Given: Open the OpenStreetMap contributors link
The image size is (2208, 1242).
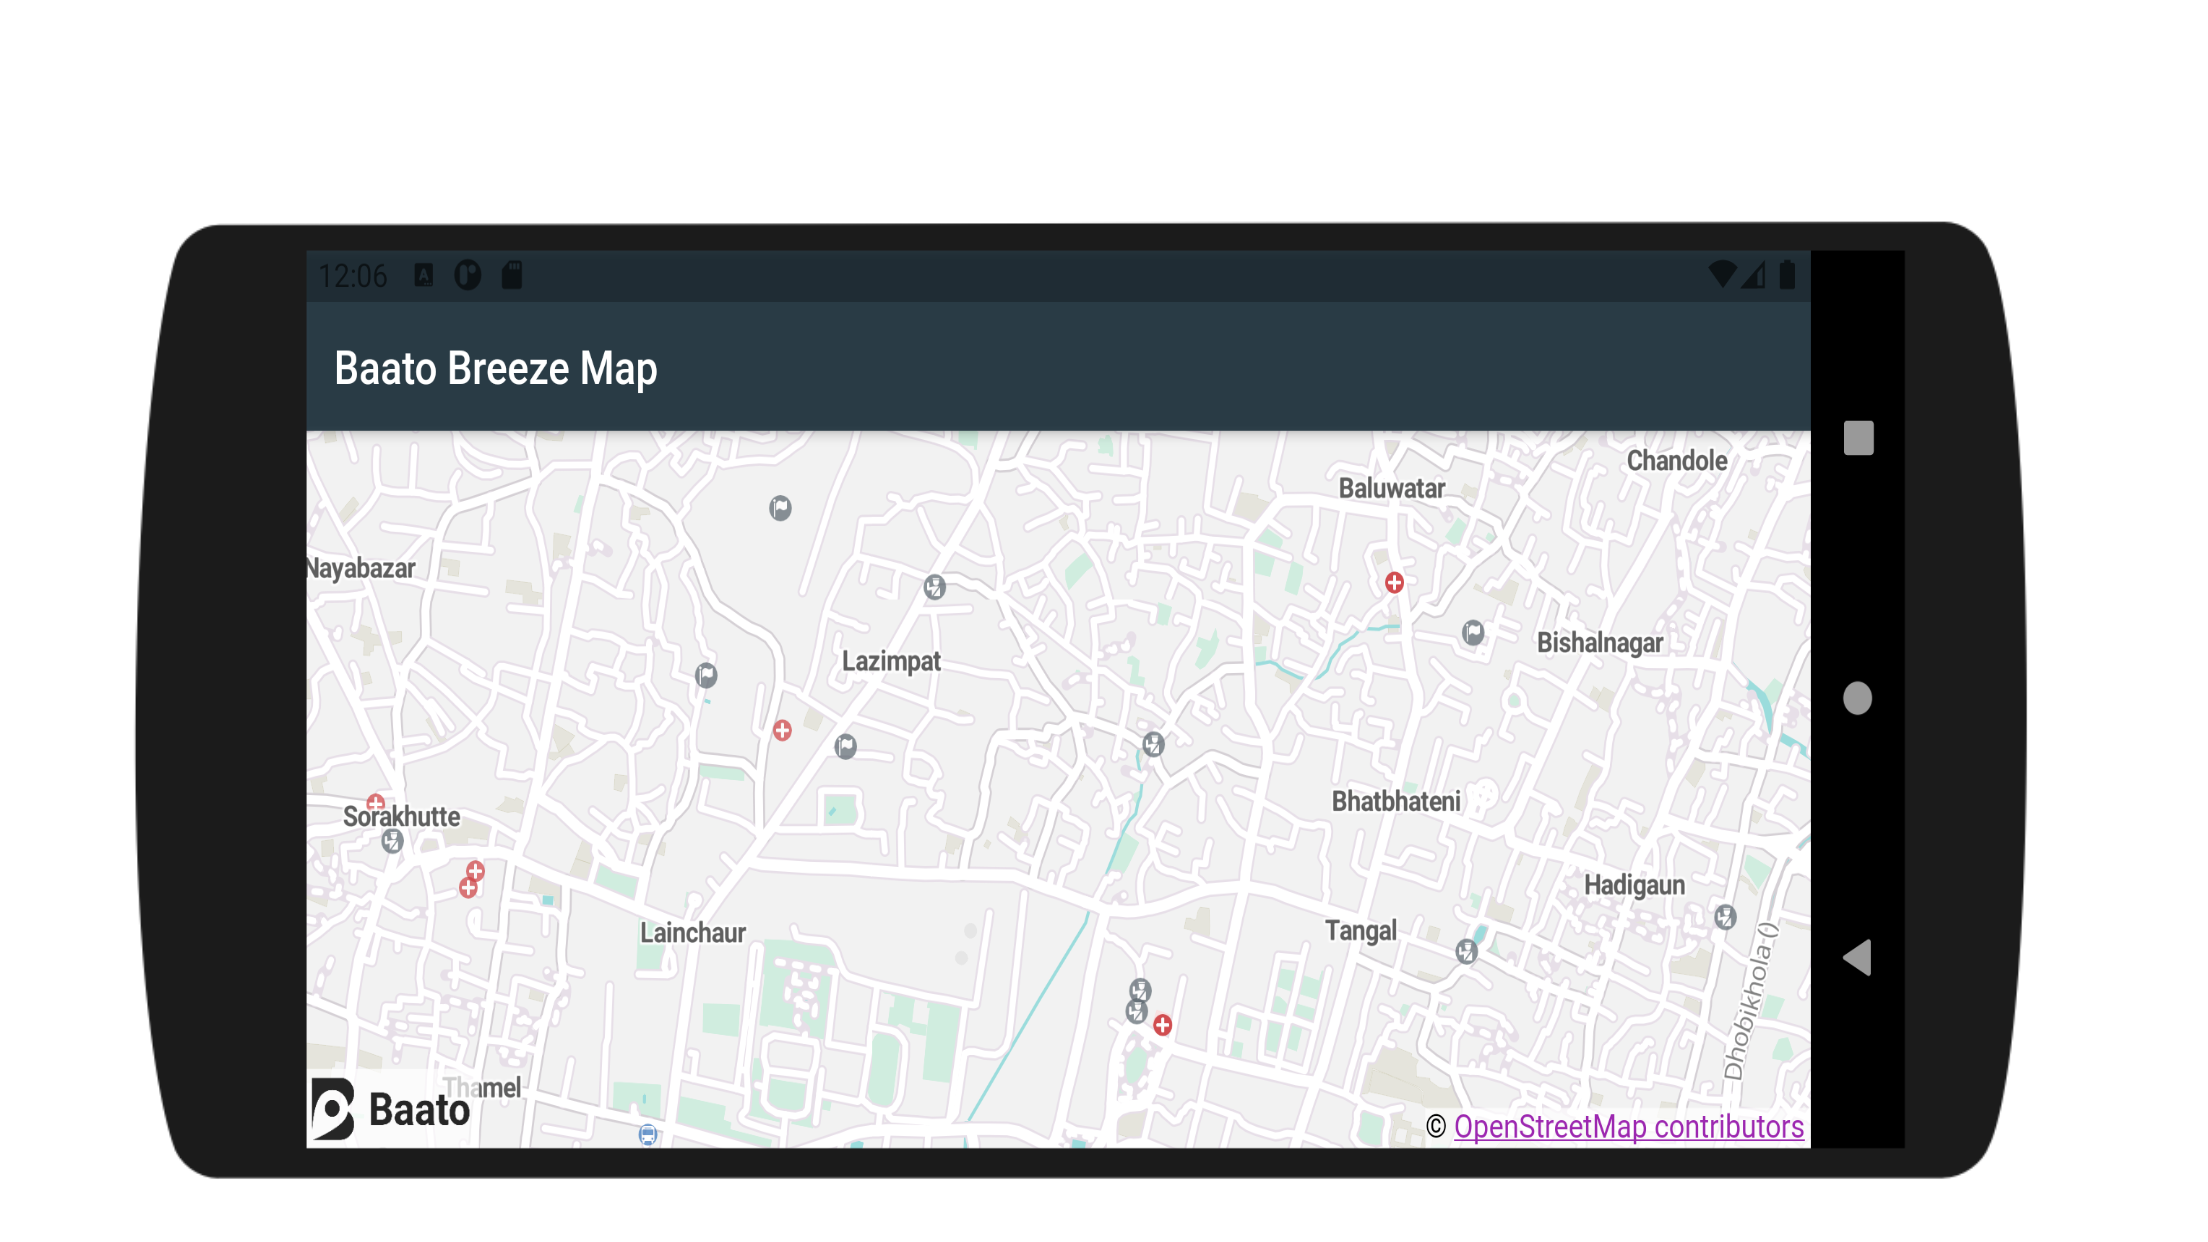Looking at the screenshot, I should click(x=1628, y=1127).
